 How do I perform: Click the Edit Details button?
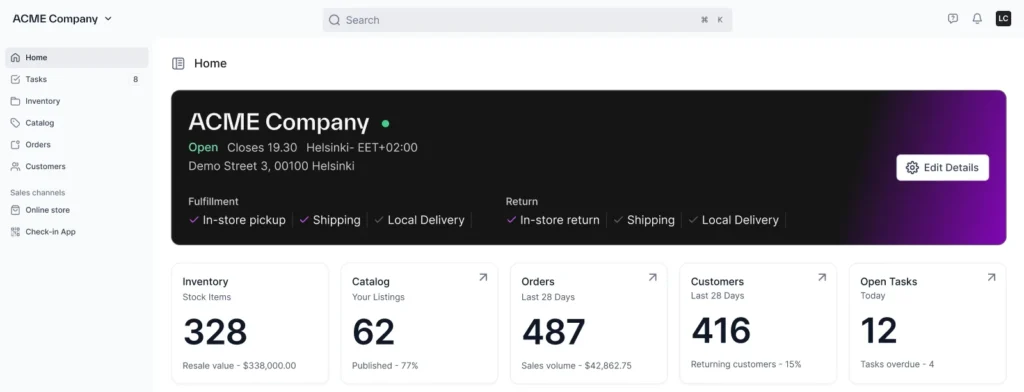click(x=942, y=168)
